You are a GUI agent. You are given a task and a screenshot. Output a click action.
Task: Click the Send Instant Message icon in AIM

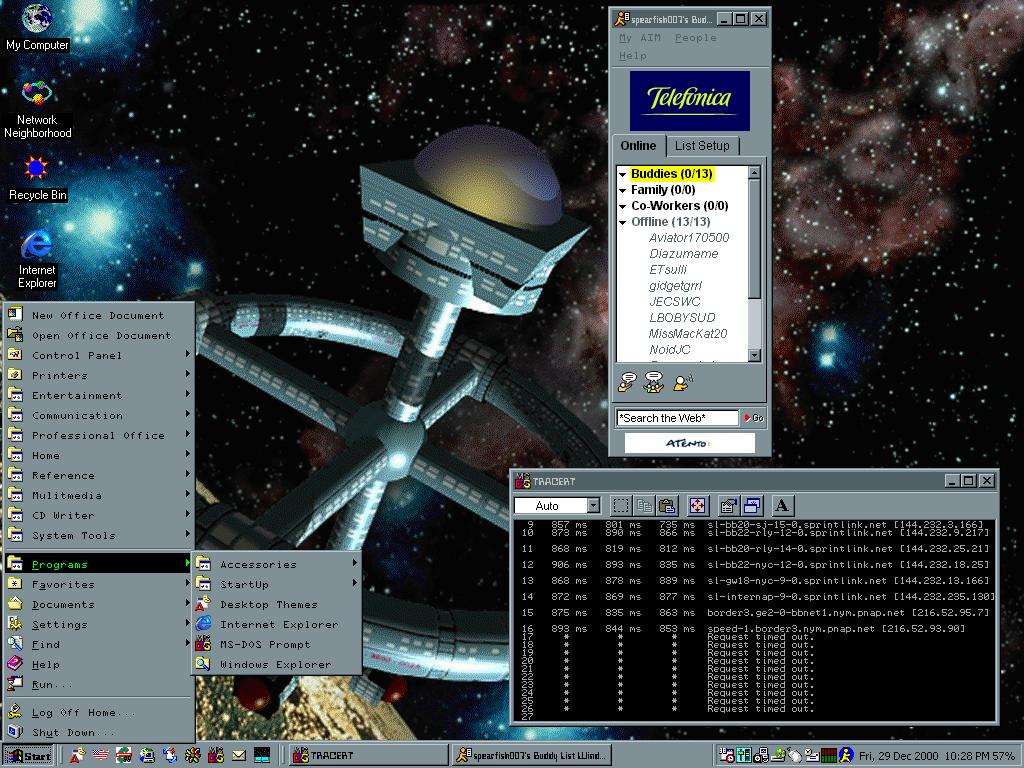[x=626, y=381]
